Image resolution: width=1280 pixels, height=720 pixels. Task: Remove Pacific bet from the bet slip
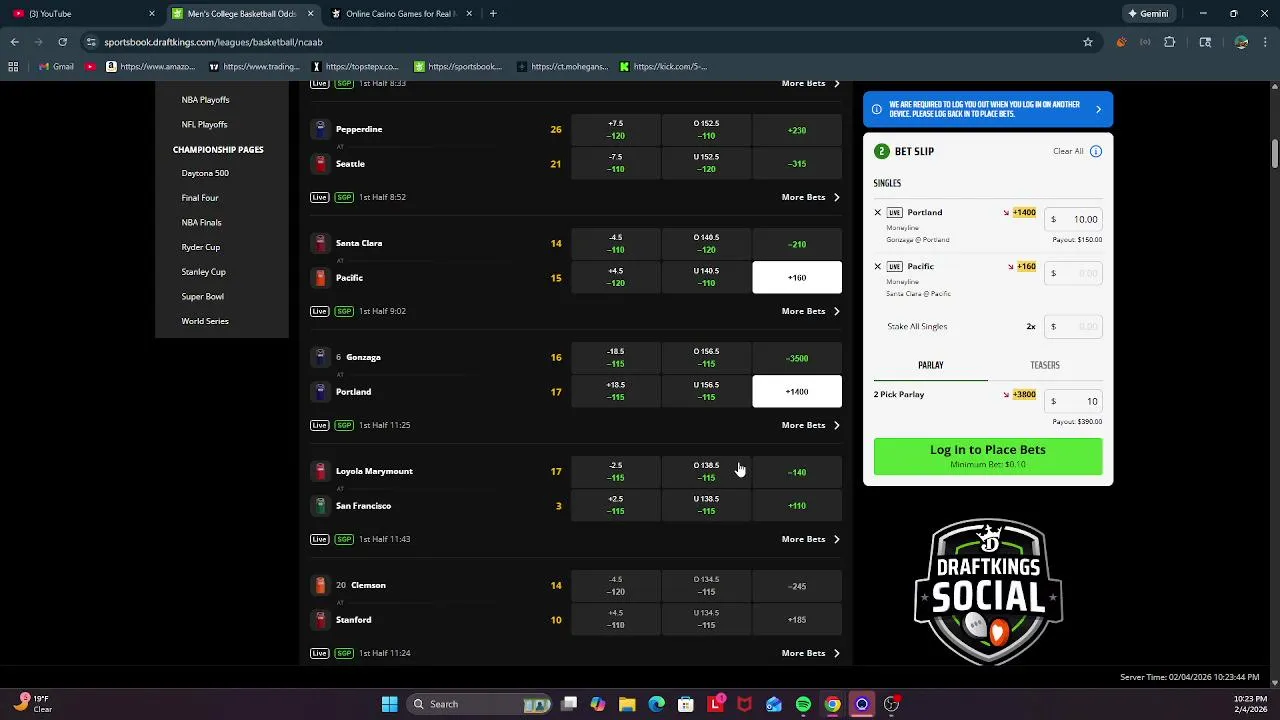878,266
